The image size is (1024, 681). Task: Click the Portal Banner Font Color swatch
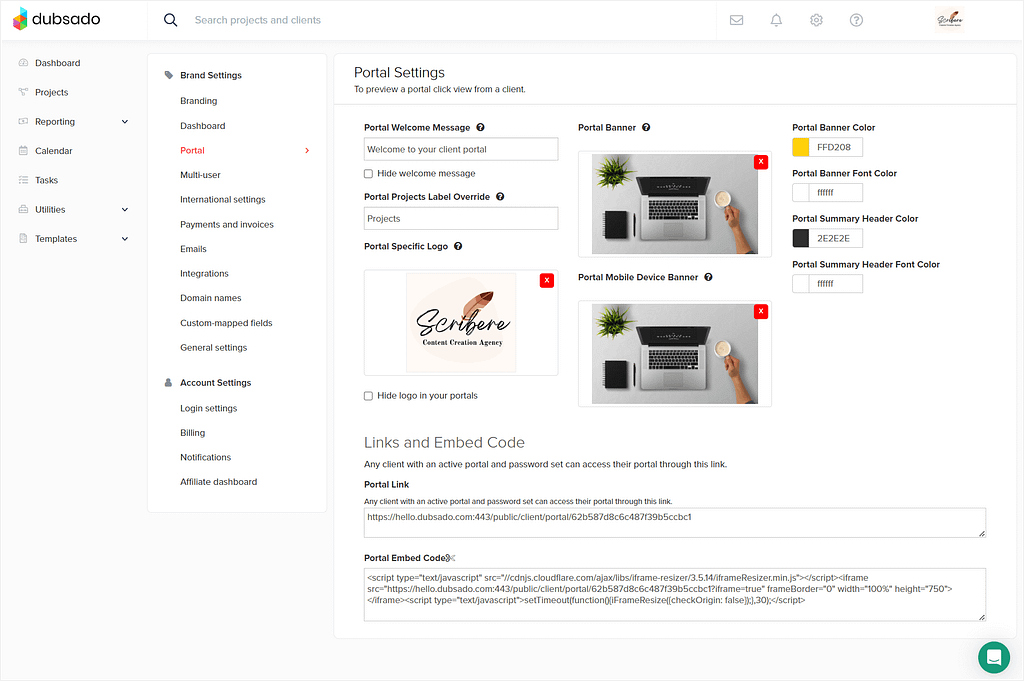click(801, 193)
